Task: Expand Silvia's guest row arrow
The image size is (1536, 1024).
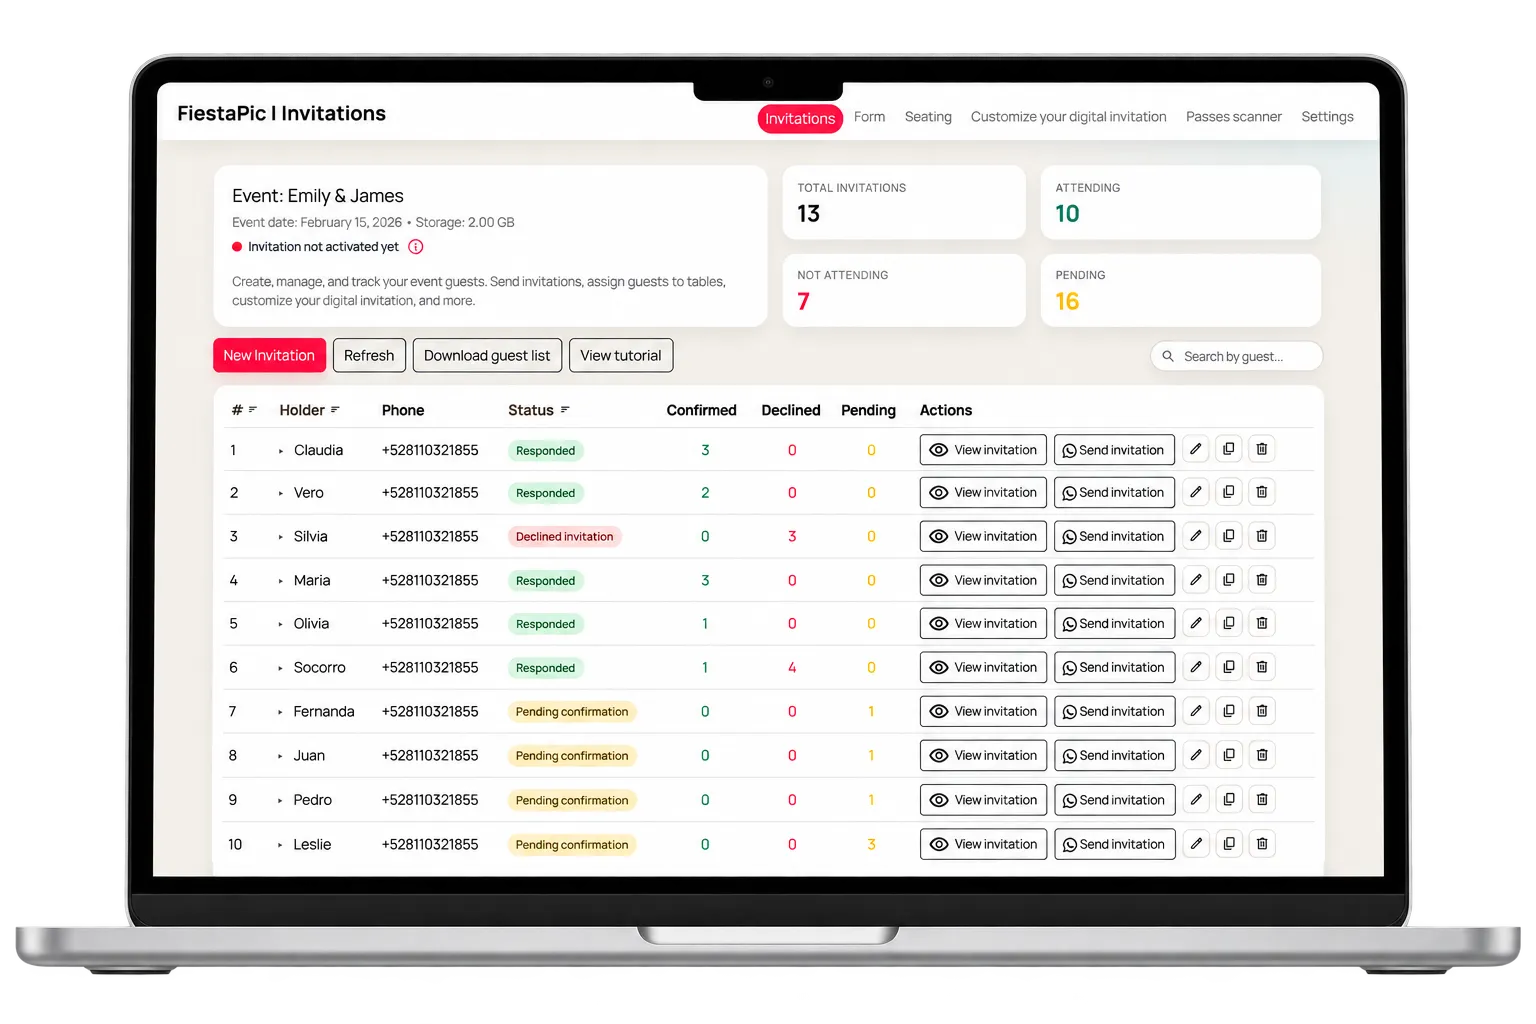Action: [x=281, y=537]
